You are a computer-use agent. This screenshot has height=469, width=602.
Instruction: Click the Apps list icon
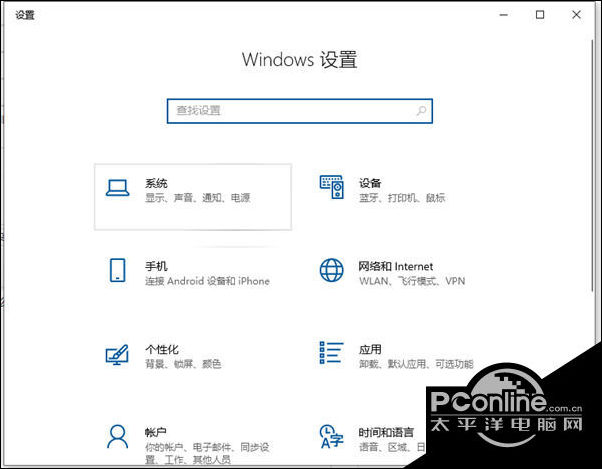tap(332, 352)
